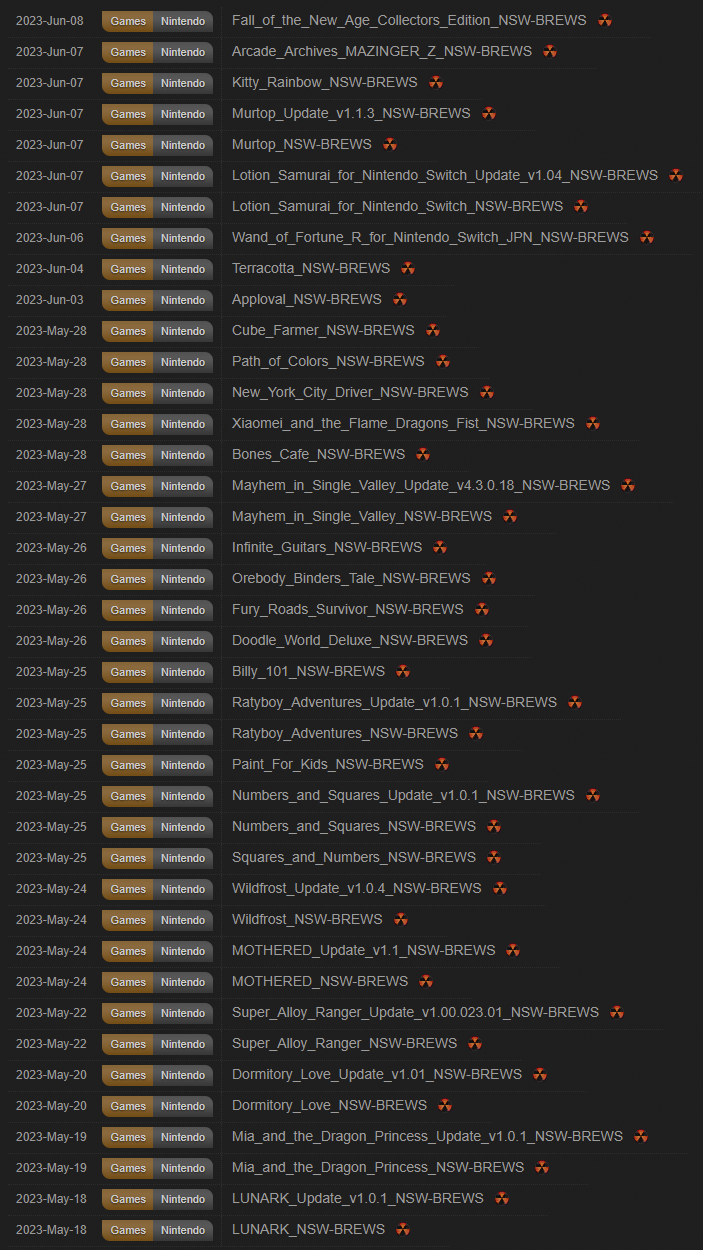Image resolution: width=703 pixels, height=1250 pixels.
Task: Click nuke icon beside Wand_of_Fortune_R release
Action: click(647, 237)
